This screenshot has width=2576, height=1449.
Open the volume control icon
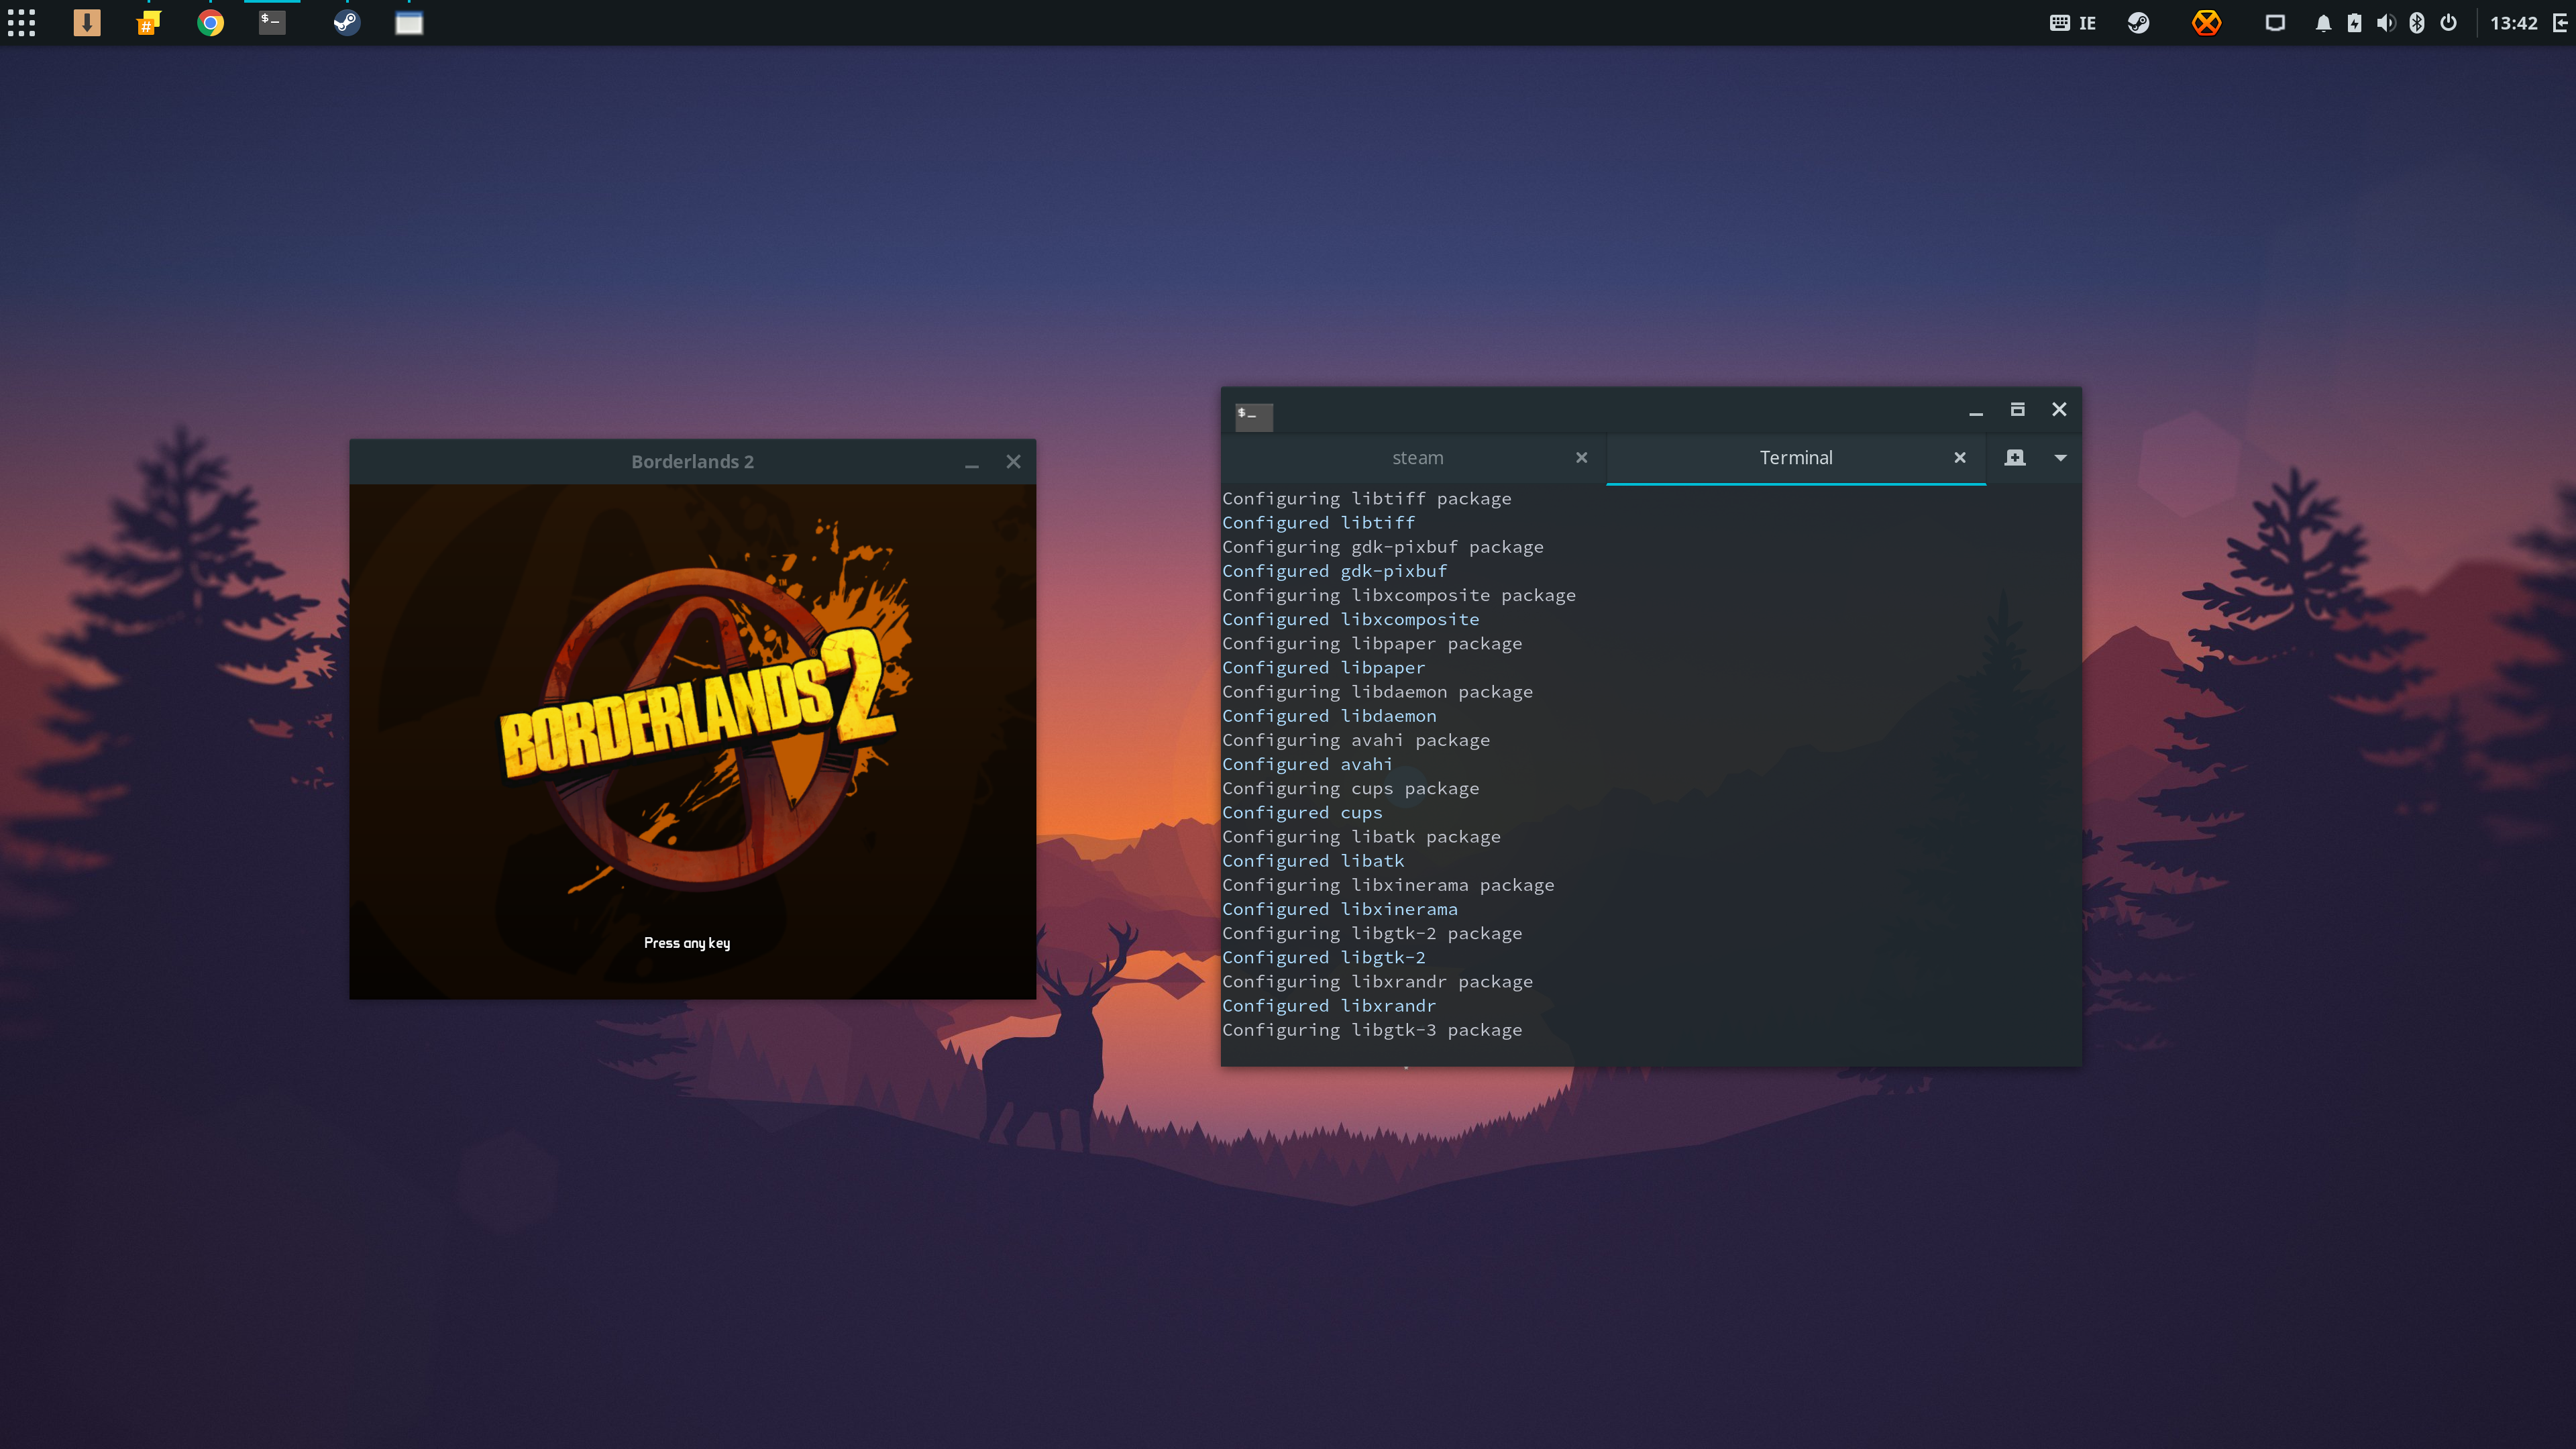pyautogui.click(x=2386, y=23)
